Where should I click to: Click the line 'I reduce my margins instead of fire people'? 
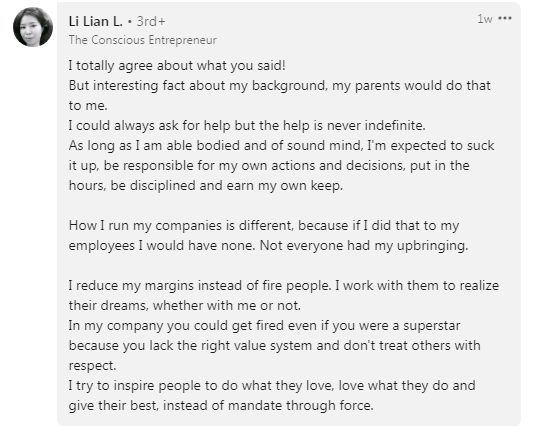click(284, 285)
